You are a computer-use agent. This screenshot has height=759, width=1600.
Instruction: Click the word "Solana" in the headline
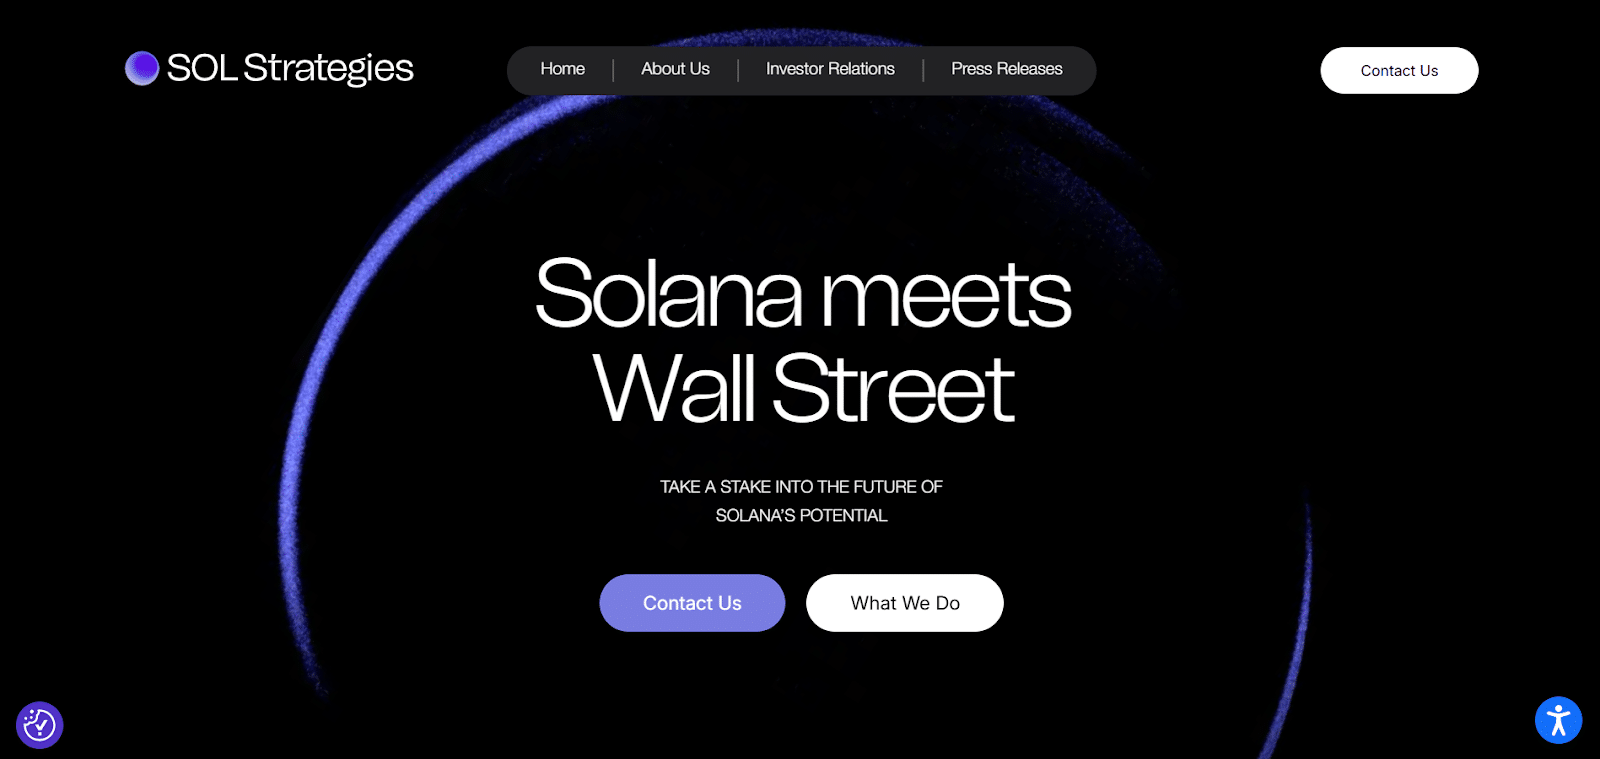[x=668, y=294]
